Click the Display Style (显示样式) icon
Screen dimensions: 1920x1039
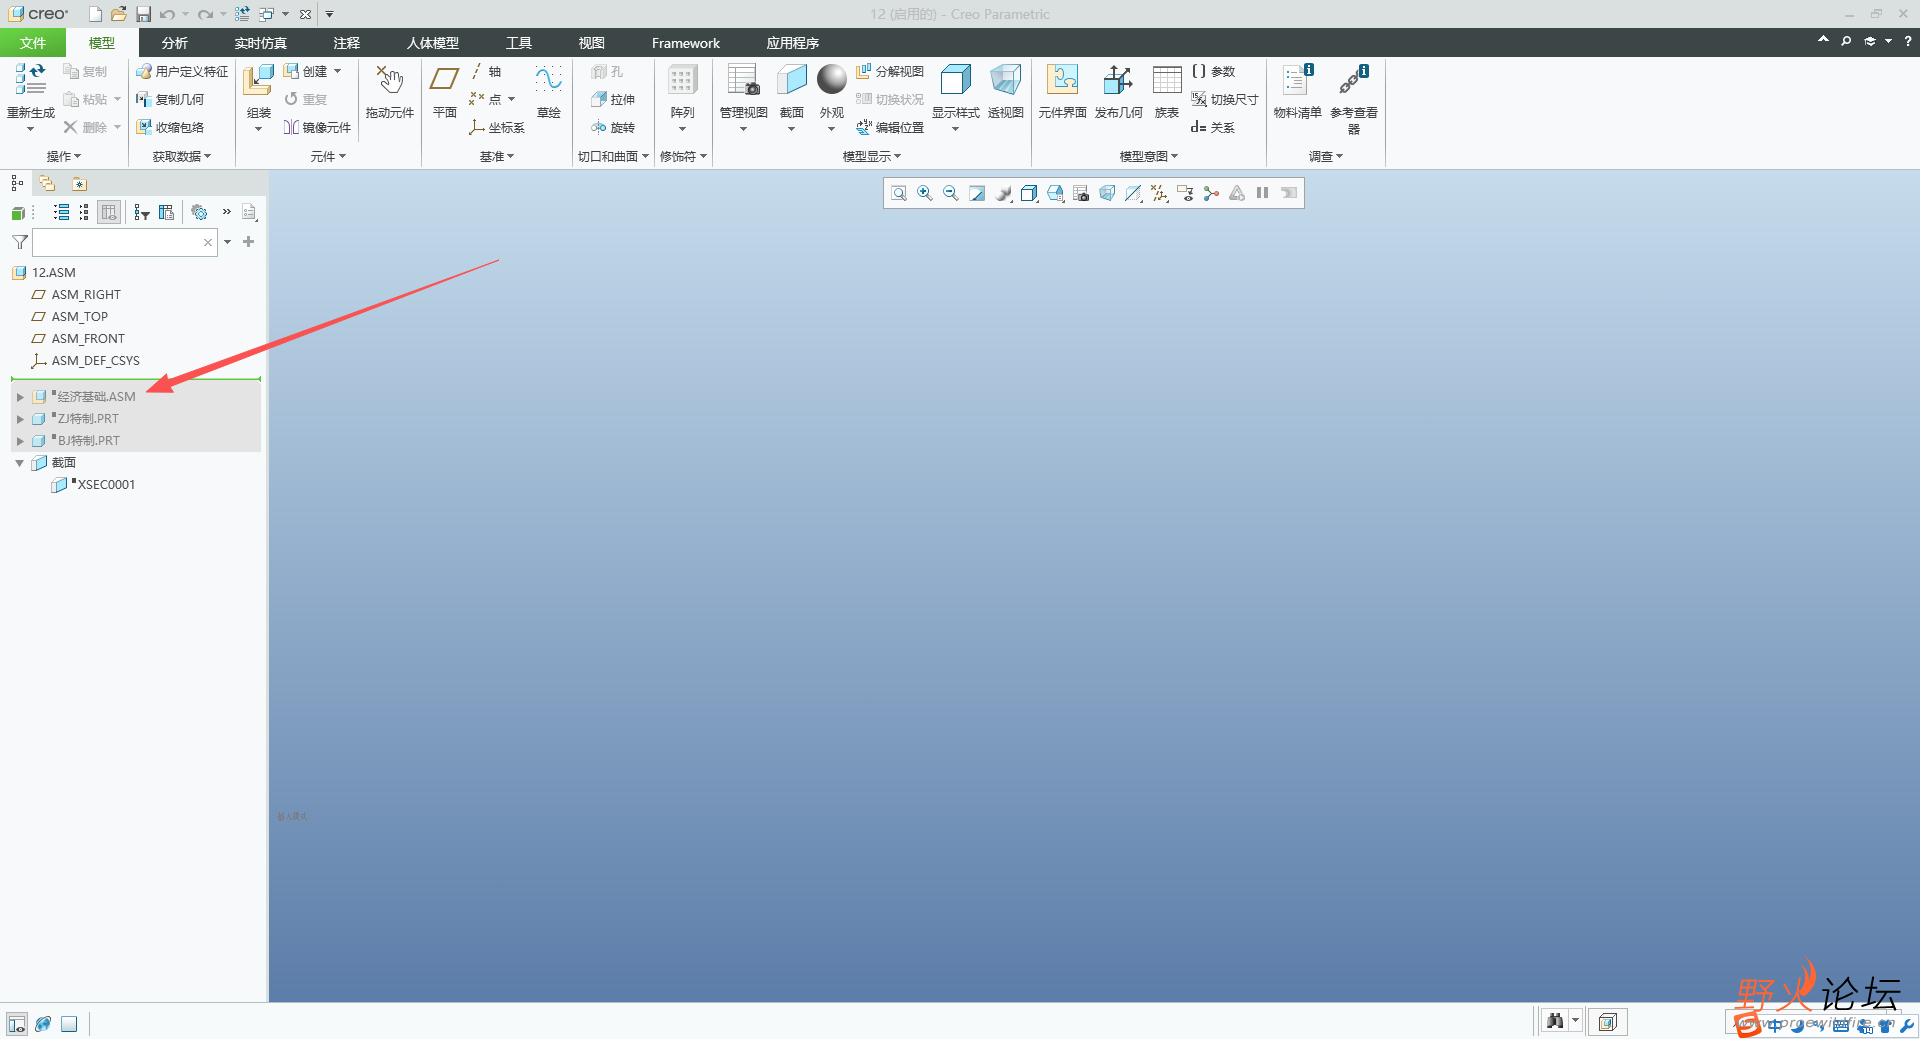coord(956,79)
